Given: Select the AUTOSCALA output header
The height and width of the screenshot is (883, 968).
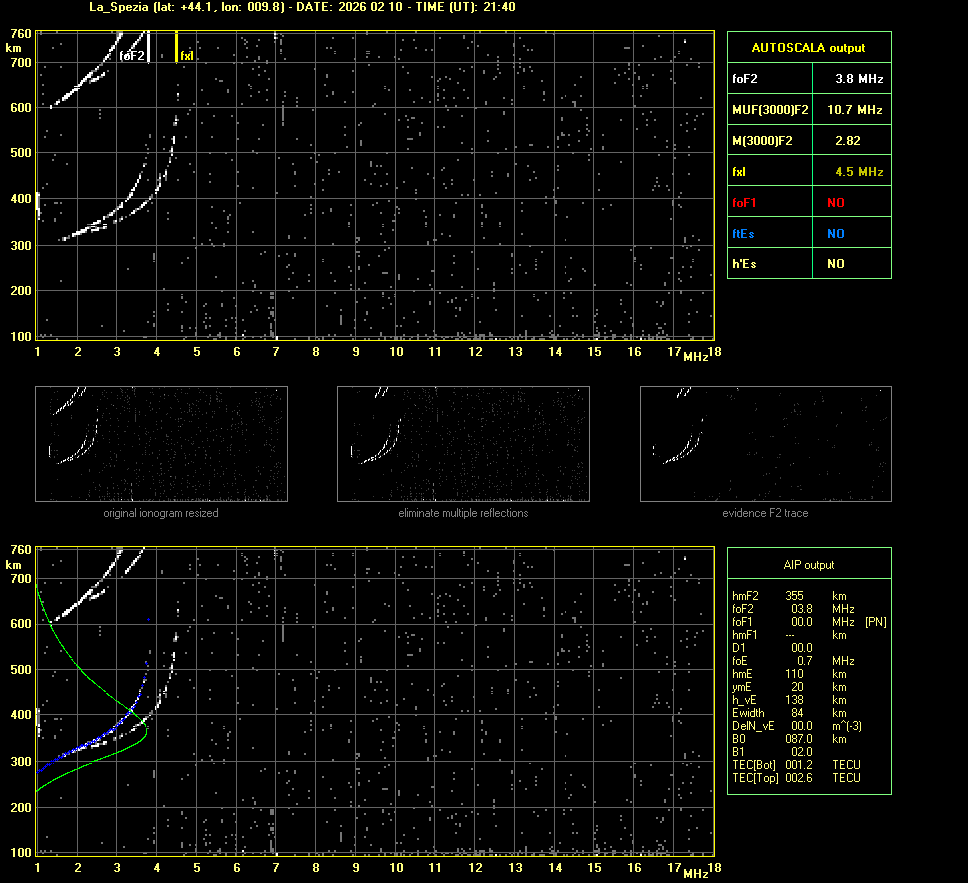Looking at the screenshot, I should point(808,47).
